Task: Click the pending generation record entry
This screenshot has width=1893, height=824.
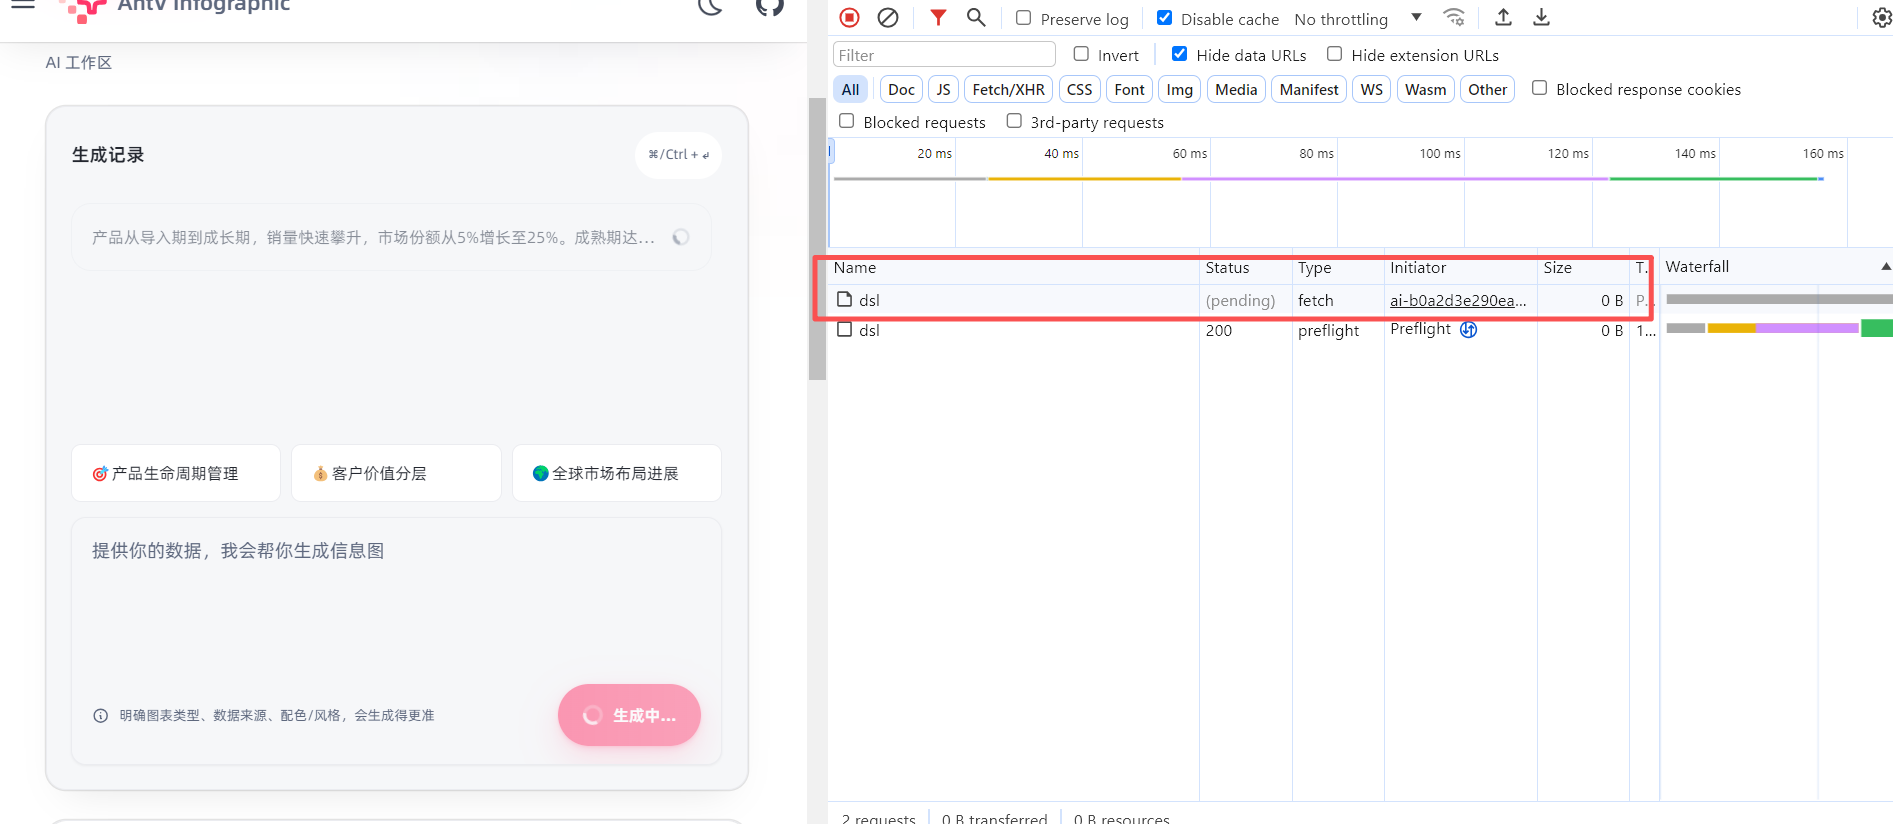Action: tap(391, 237)
